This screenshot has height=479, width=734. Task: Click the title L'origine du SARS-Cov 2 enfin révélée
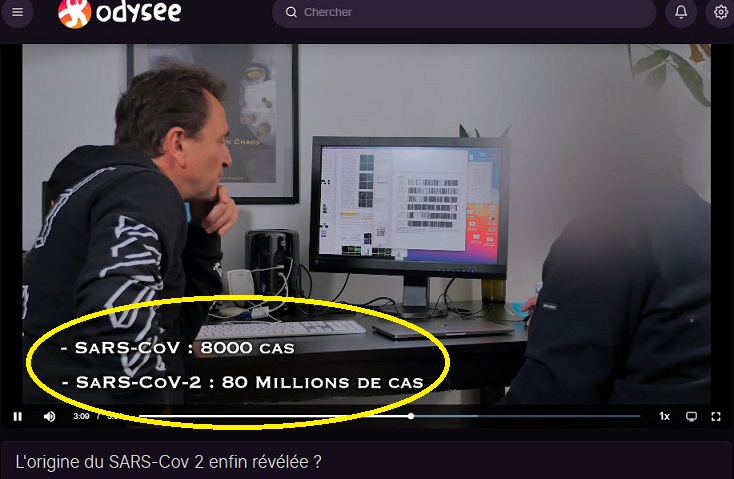click(x=169, y=462)
